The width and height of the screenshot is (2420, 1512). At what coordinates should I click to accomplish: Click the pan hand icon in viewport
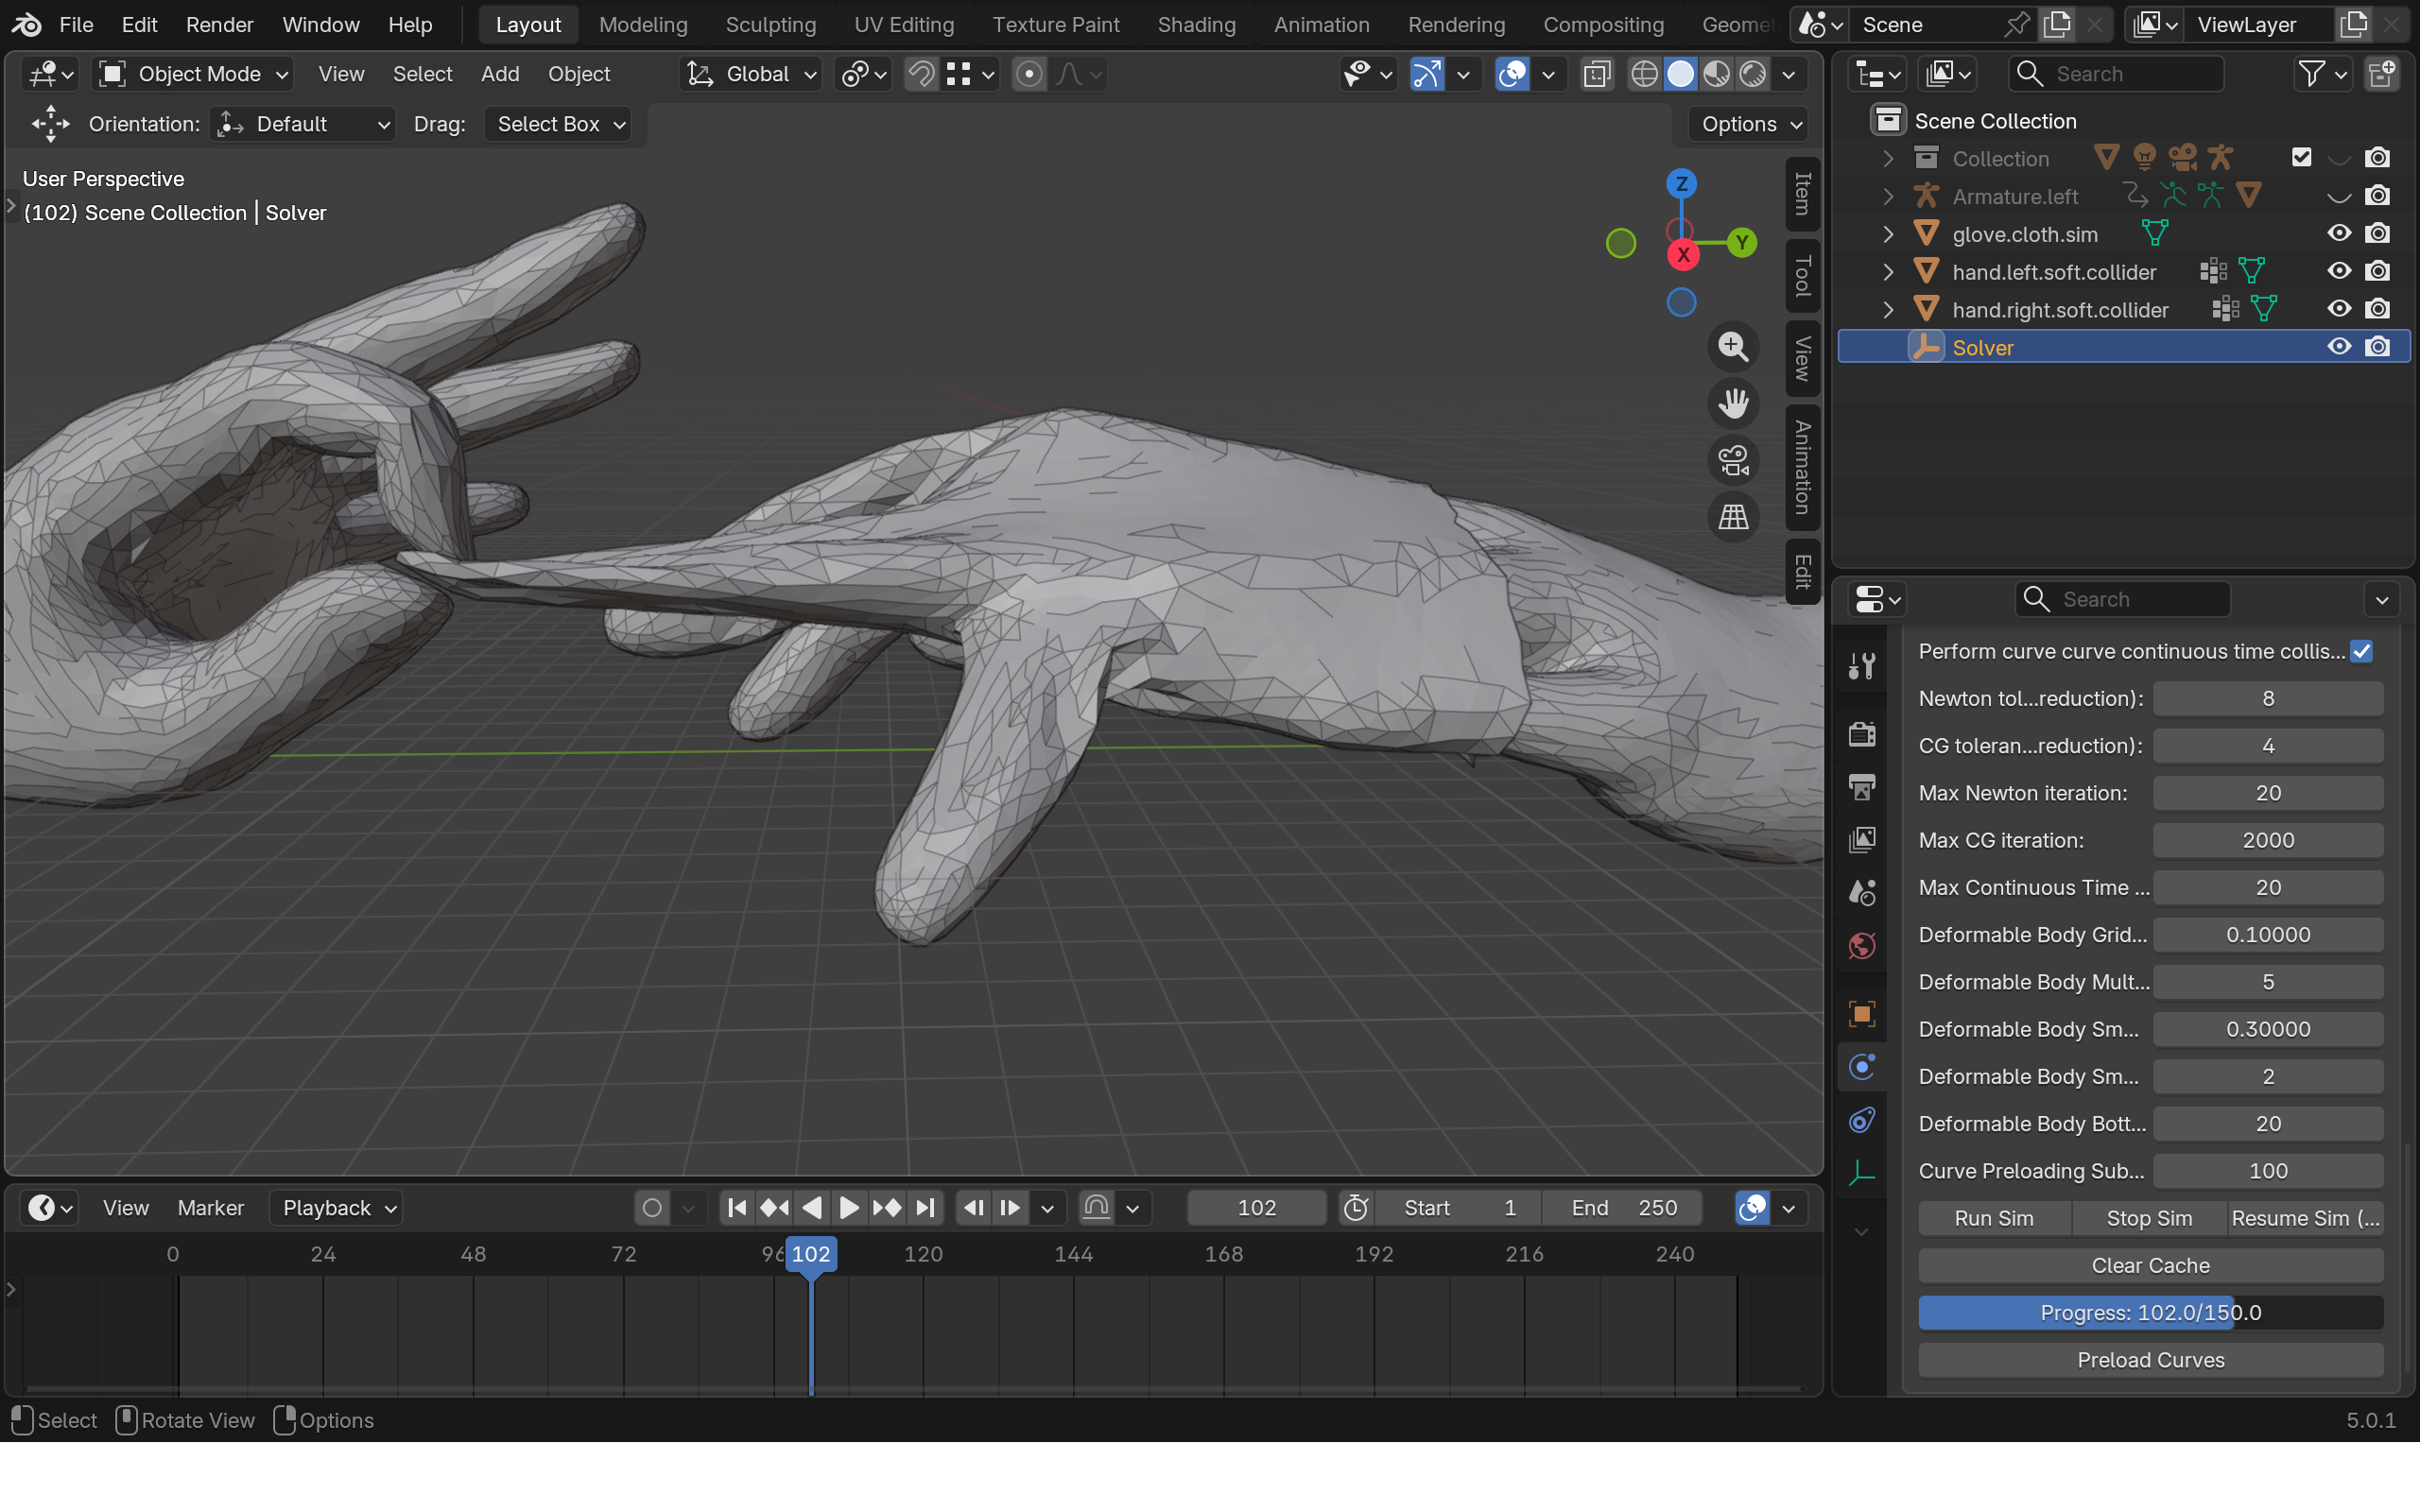(x=1733, y=404)
